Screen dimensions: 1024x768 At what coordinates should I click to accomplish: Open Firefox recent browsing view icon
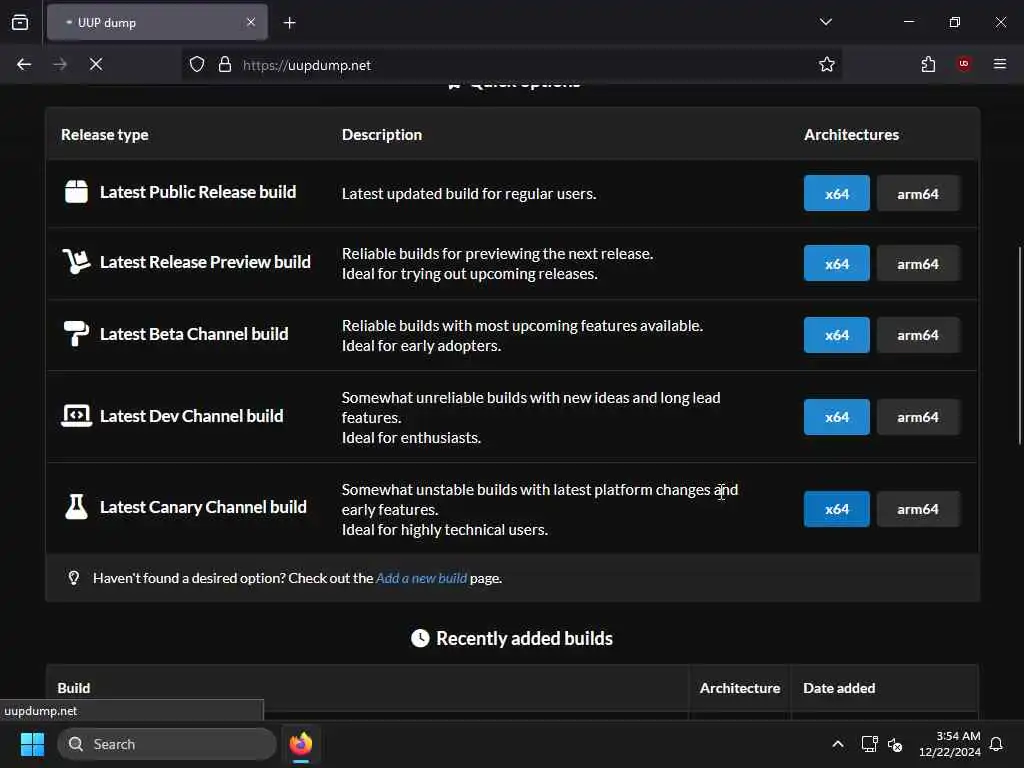[x=20, y=22]
